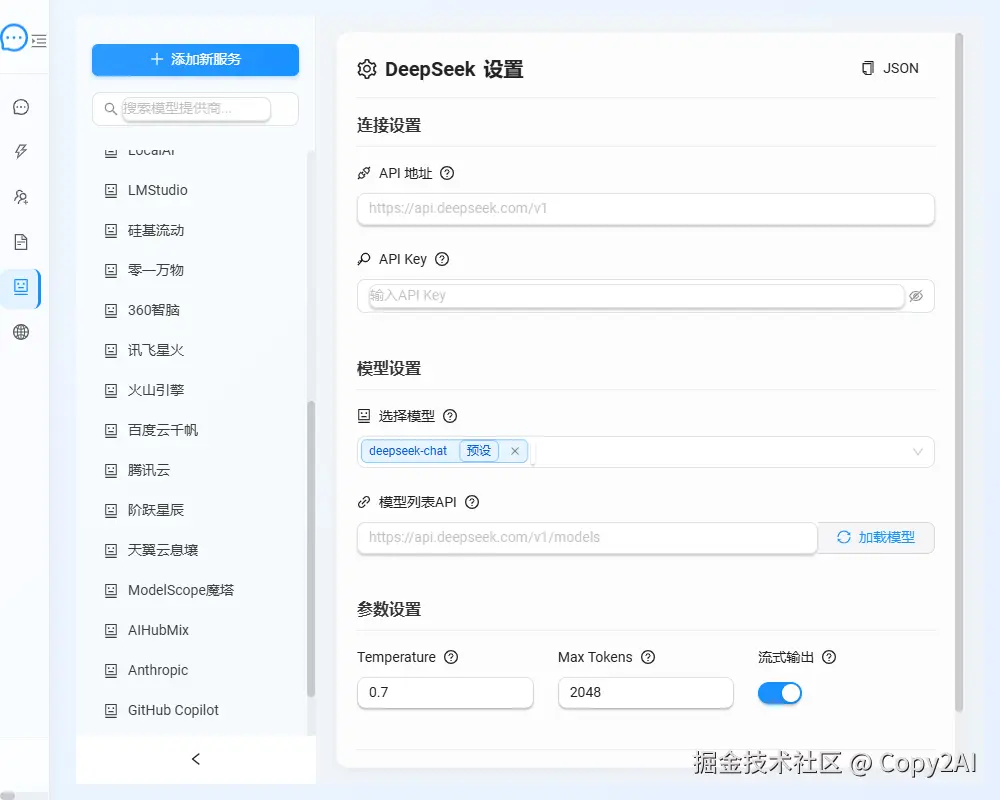Focus the Max Tokens field showing 2048
Viewport: 1000px width, 800px height.
pos(645,693)
